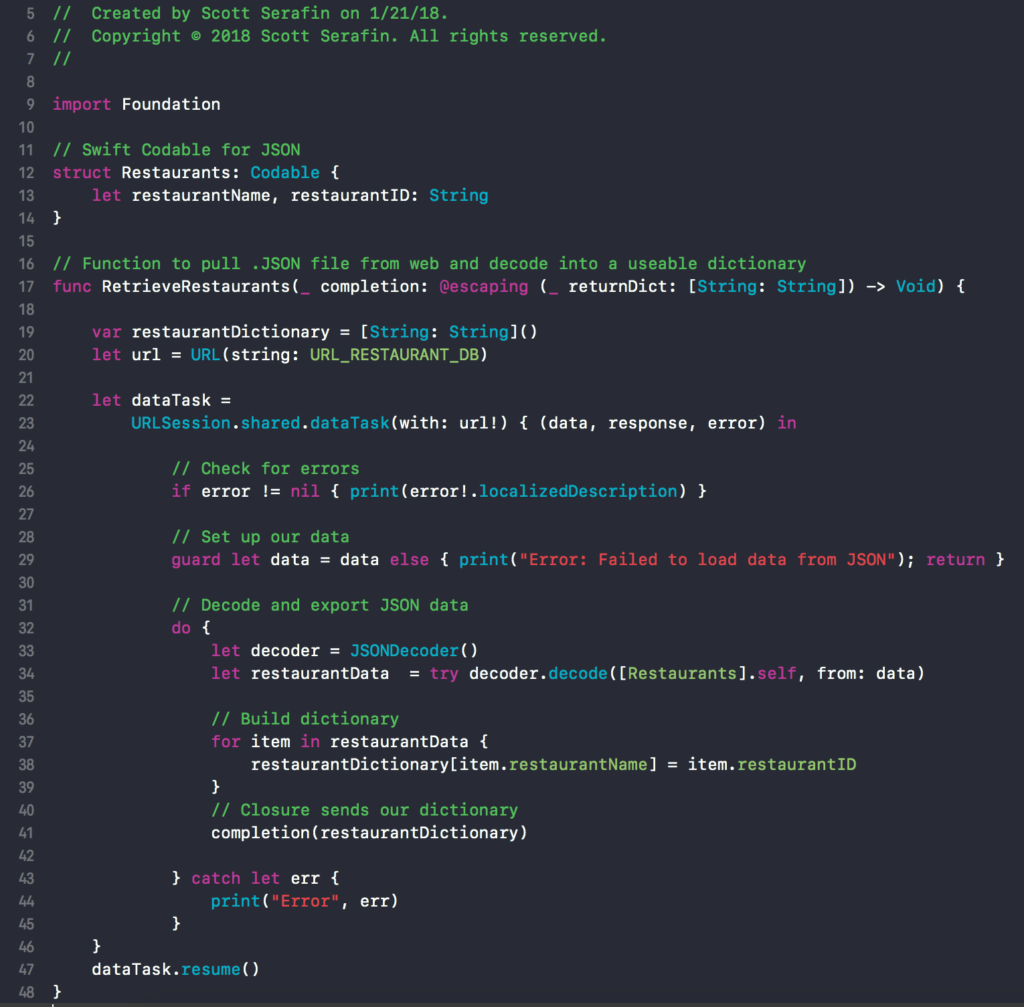Click the comment '// Build dictionary'
Image resolution: width=1024 pixels, height=1007 pixels.
[x=305, y=719]
